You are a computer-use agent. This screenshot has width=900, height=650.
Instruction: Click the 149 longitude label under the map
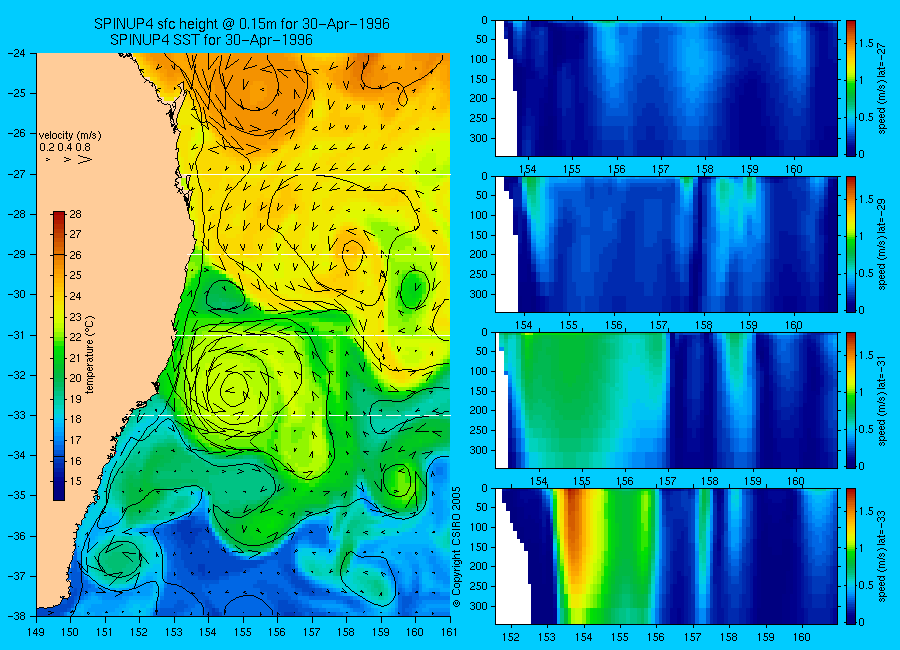[36, 632]
